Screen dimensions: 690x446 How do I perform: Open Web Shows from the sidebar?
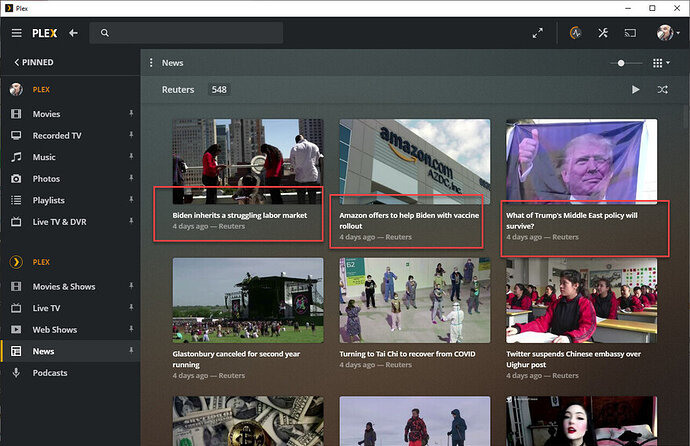pos(55,330)
